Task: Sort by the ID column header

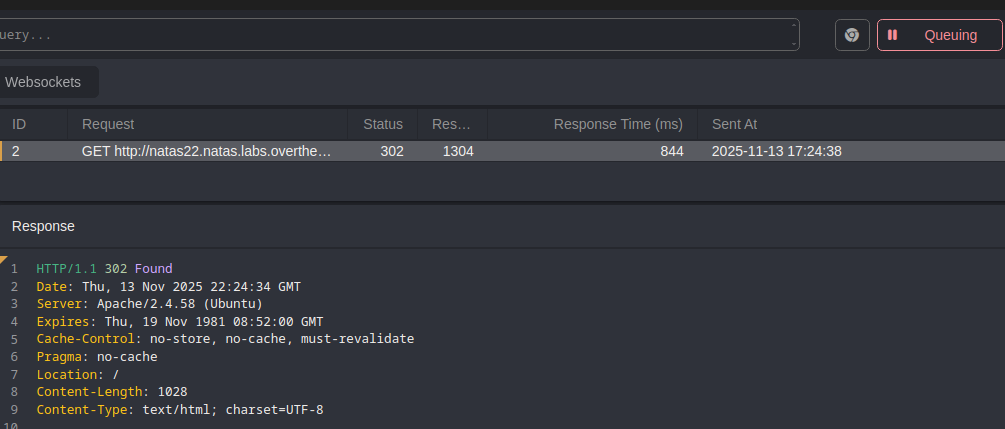Action: 19,124
